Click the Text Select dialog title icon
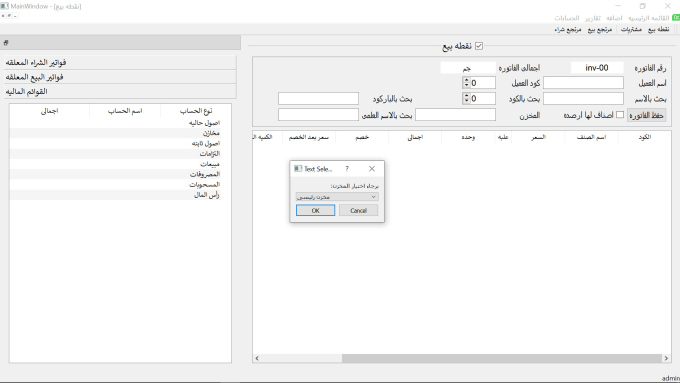Viewport: 680px width, 383px height. [298, 169]
